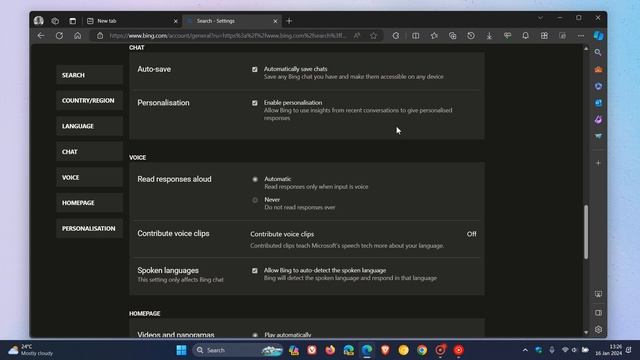Jump to COUNTRY/REGION settings section

point(89,100)
